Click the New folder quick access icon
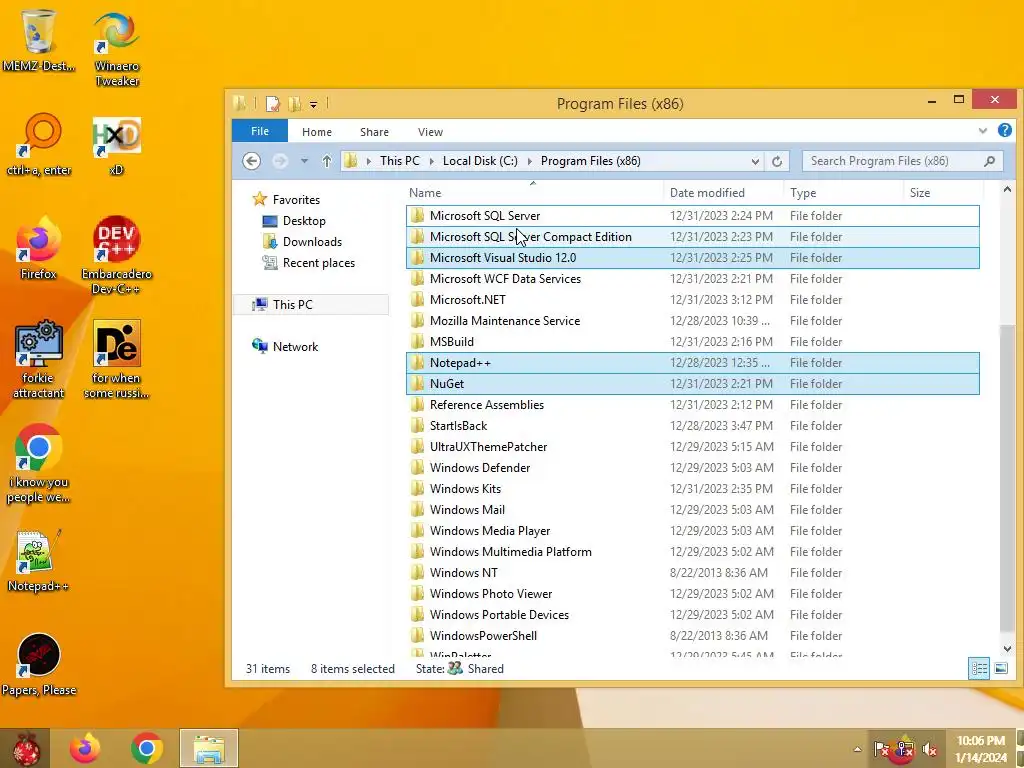 295,104
